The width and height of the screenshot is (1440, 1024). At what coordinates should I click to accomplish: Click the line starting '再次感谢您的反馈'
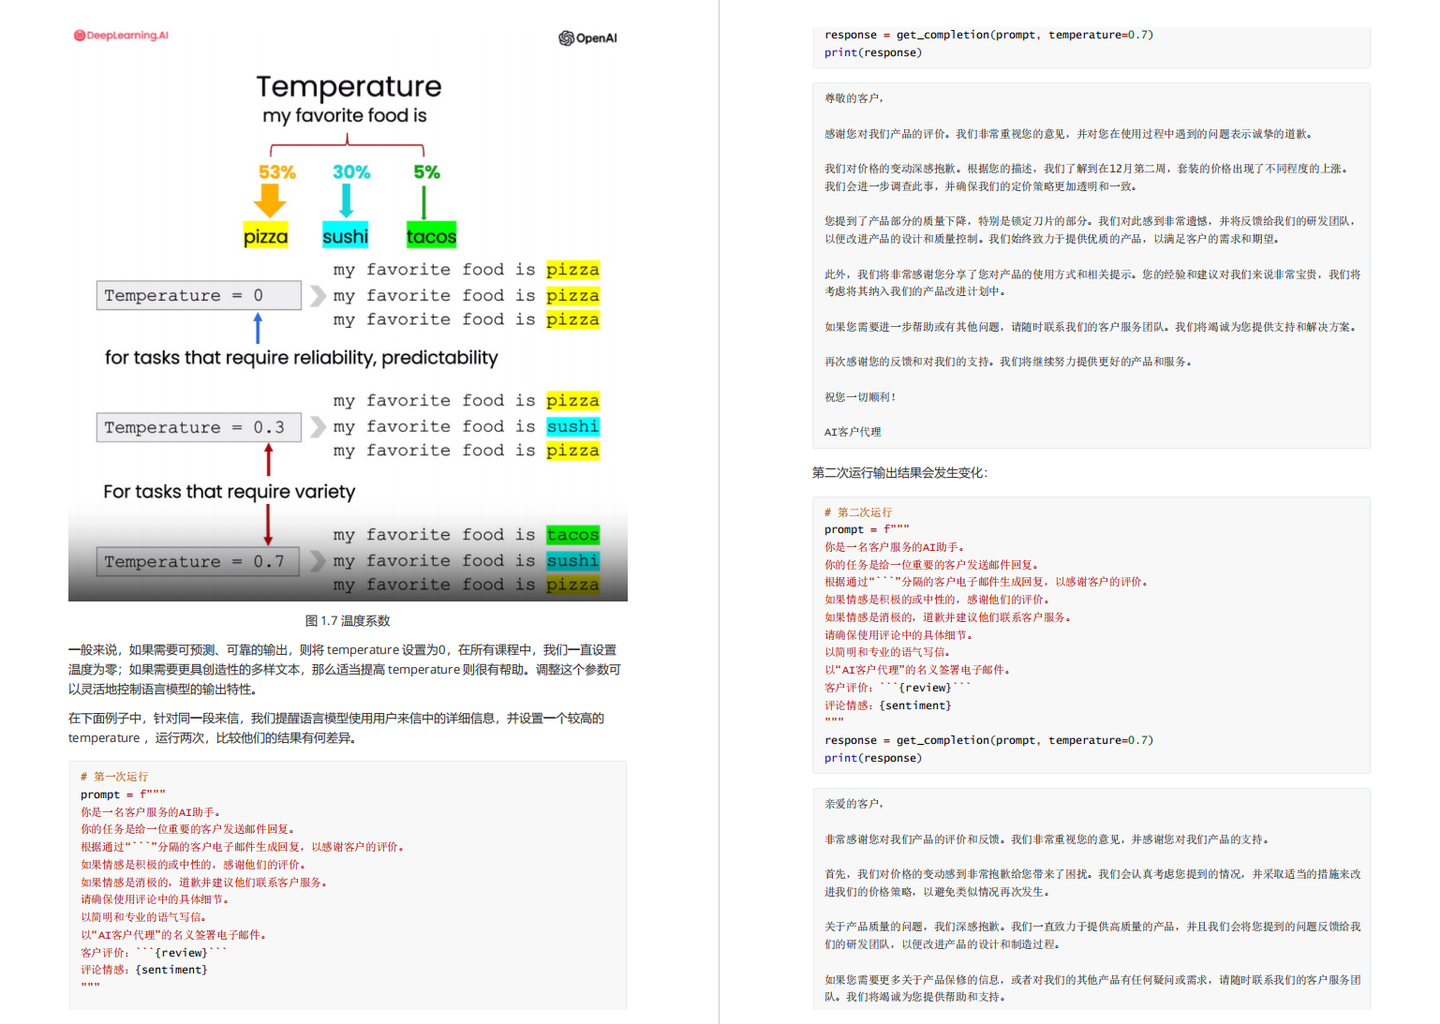coord(1009,362)
